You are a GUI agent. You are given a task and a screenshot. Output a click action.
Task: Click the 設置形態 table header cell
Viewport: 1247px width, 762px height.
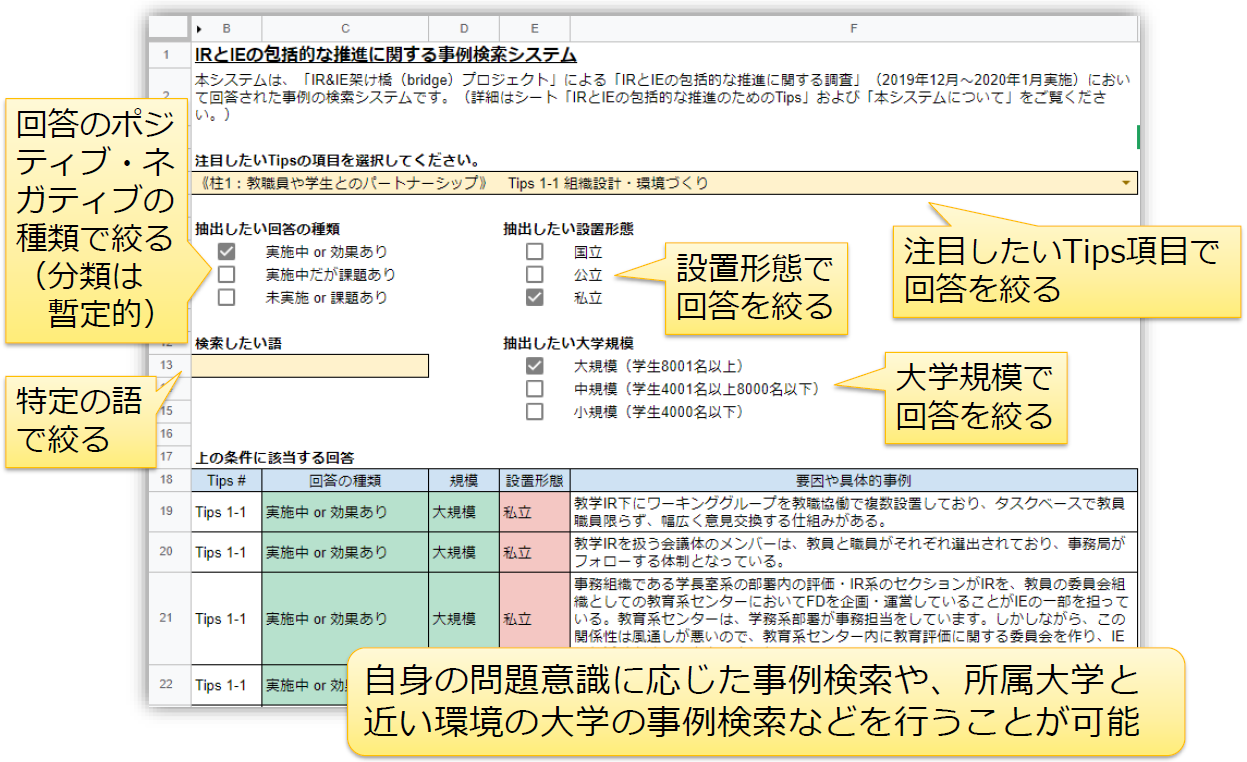point(534,480)
